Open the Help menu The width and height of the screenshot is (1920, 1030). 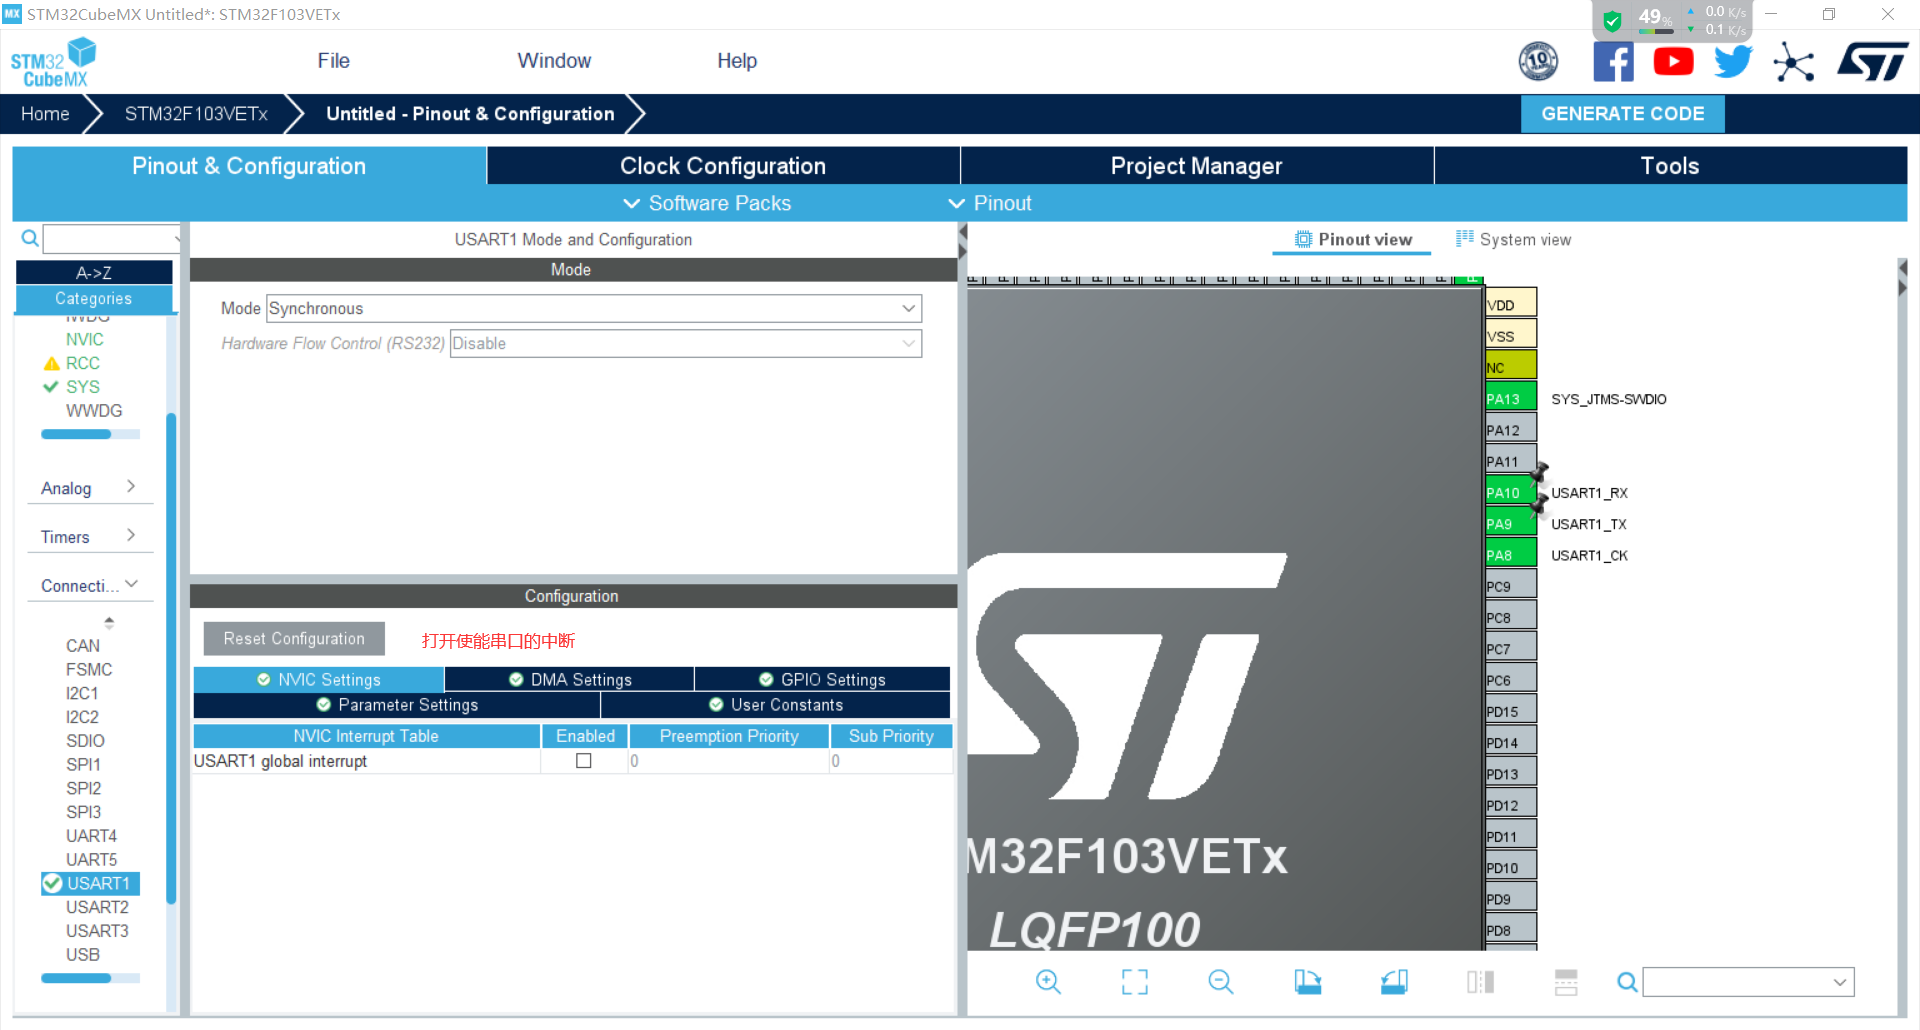pos(737,61)
